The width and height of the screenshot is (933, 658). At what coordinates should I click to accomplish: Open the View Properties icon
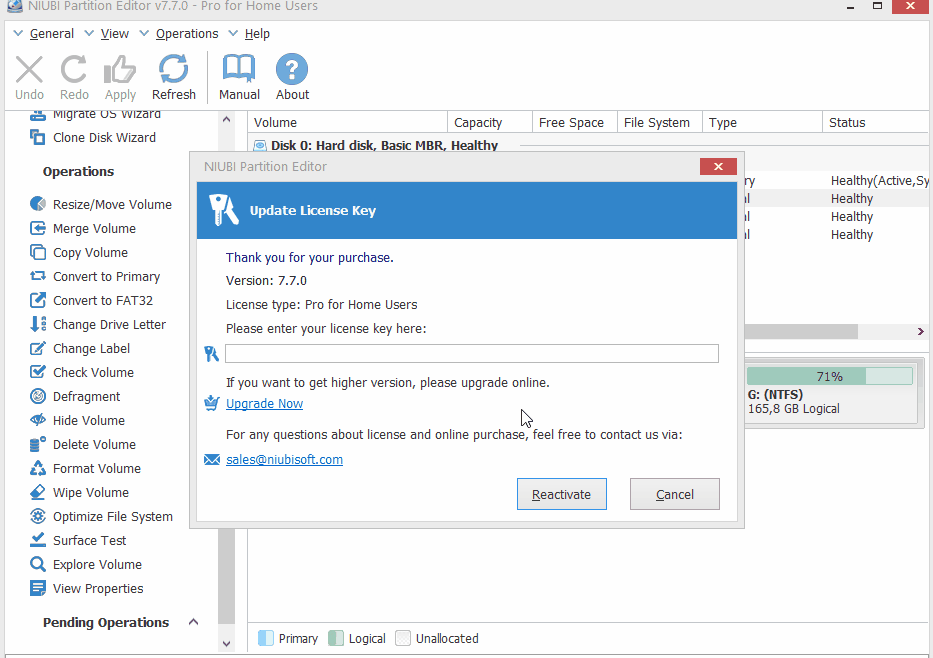37,588
